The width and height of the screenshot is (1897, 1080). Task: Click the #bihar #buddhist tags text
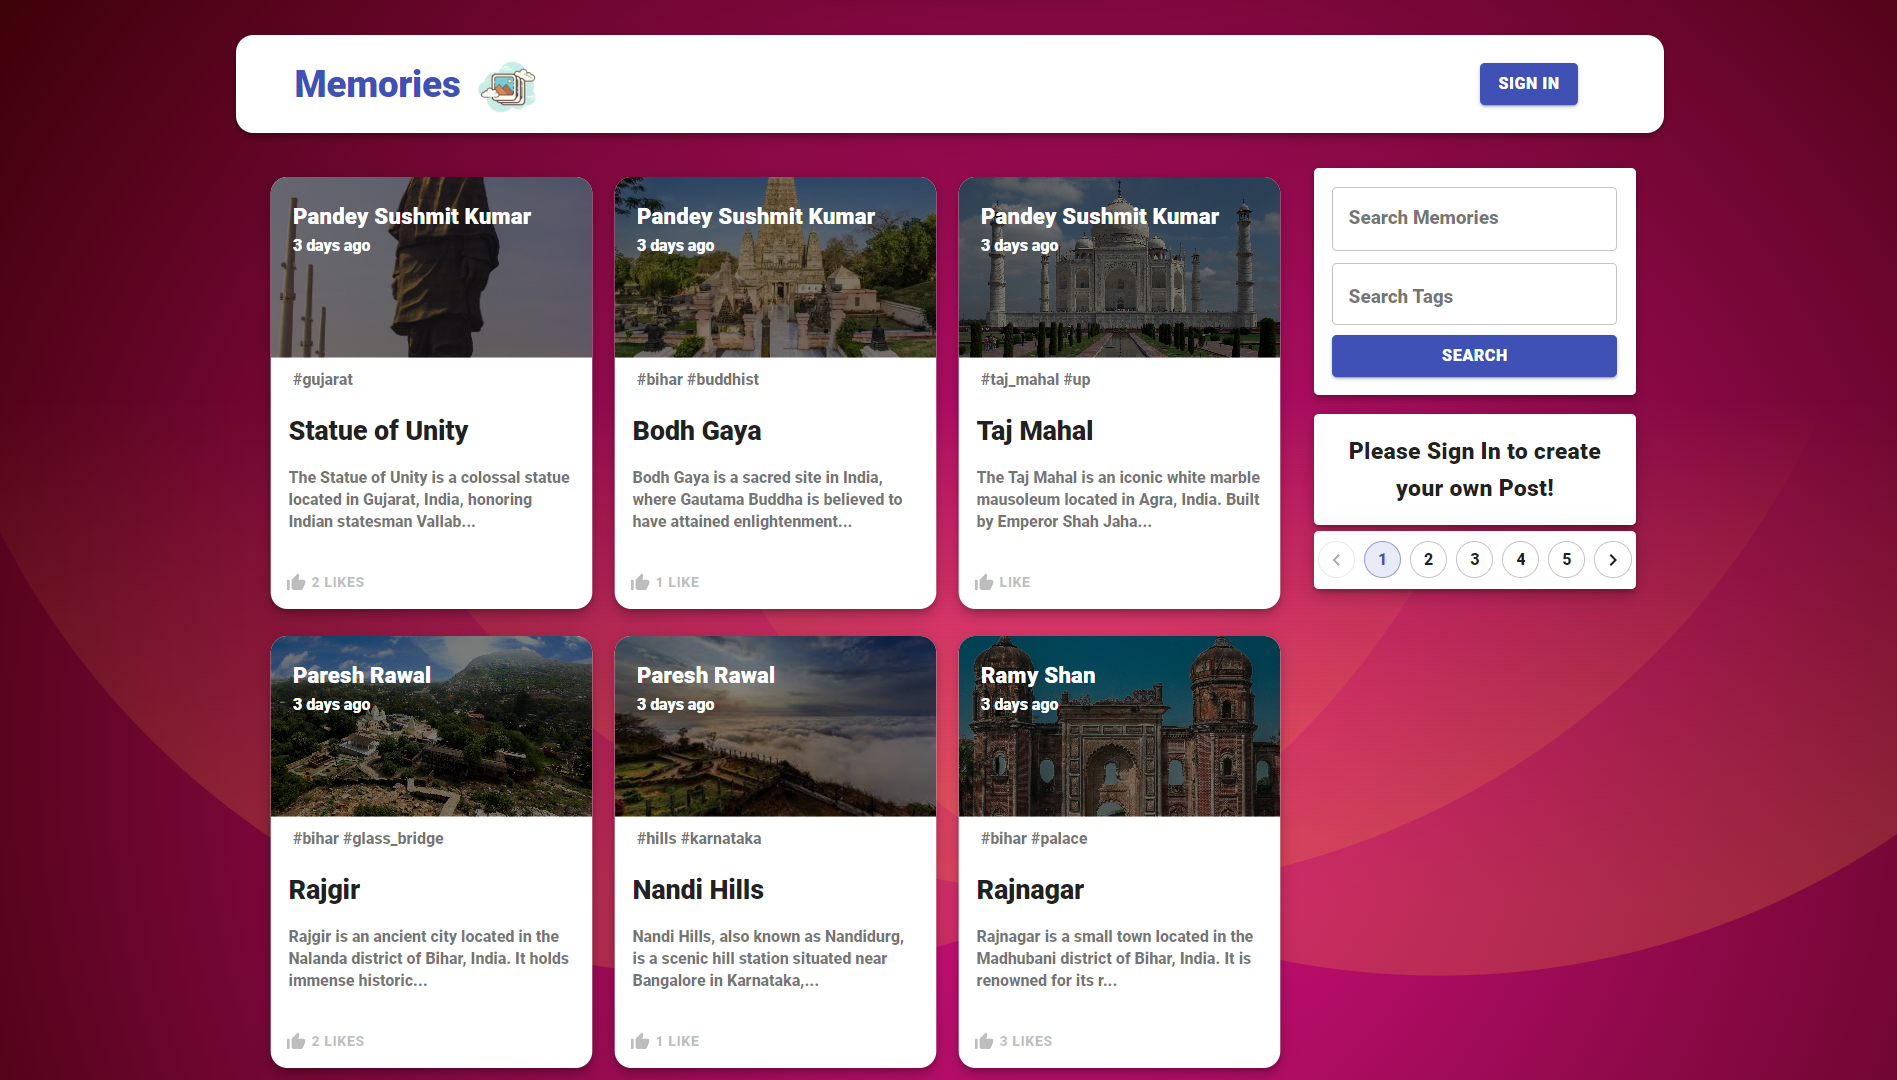697,379
